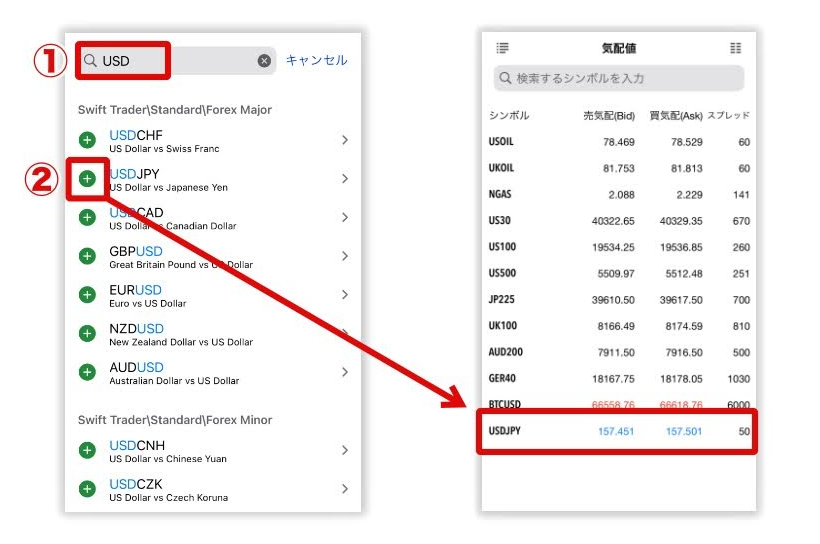Click the USD search field
The height and width of the screenshot is (544, 820).
[x=175, y=61]
